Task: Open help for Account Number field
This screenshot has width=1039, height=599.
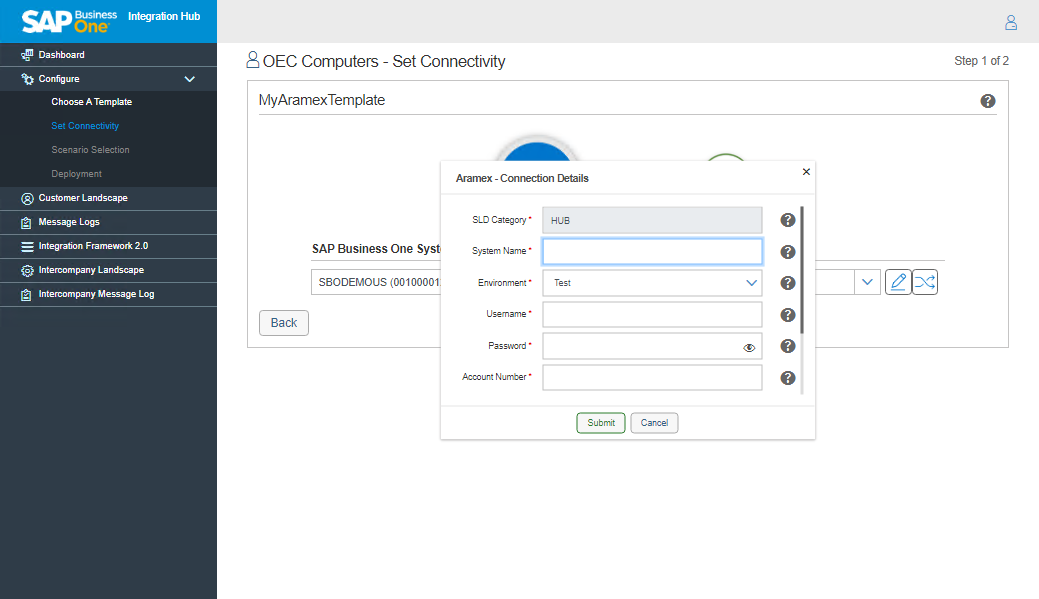Action: pyautogui.click(x=788, y=378)
